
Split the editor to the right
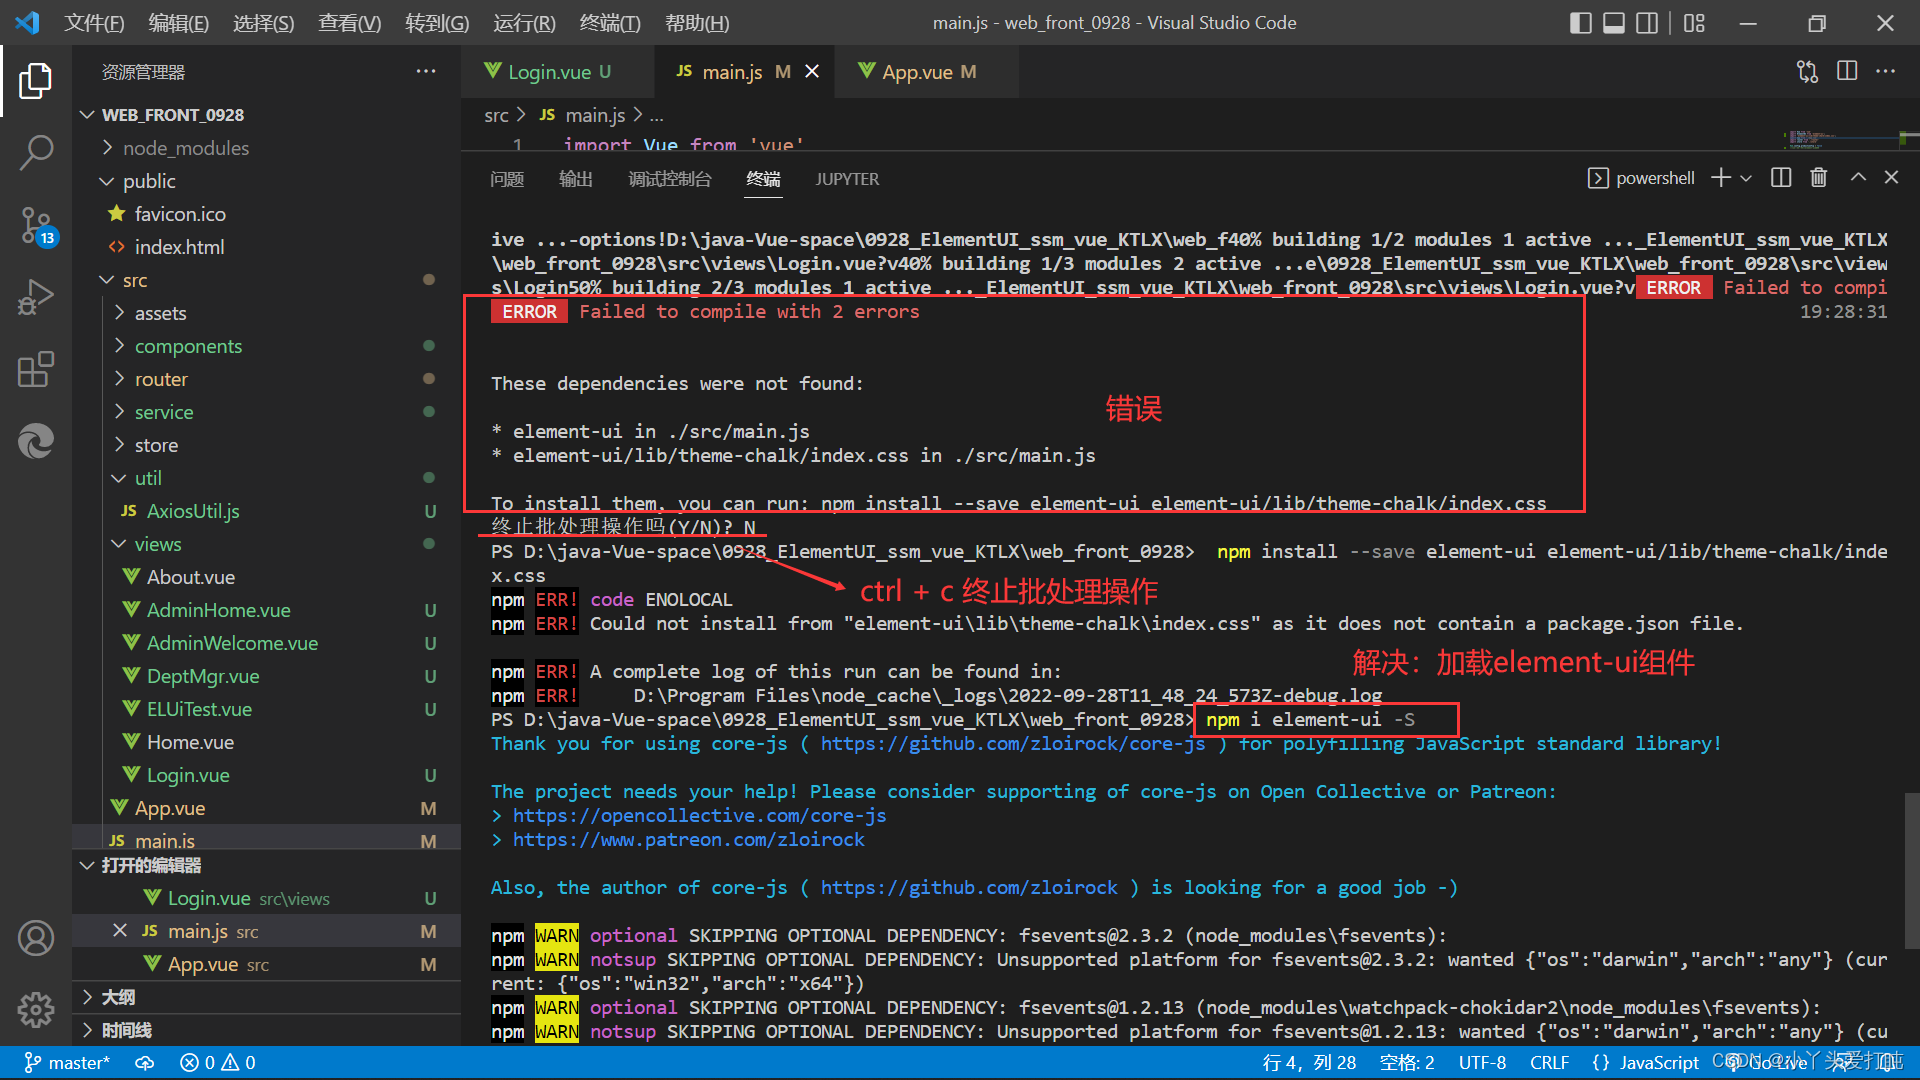click(x=1847, y=72)
